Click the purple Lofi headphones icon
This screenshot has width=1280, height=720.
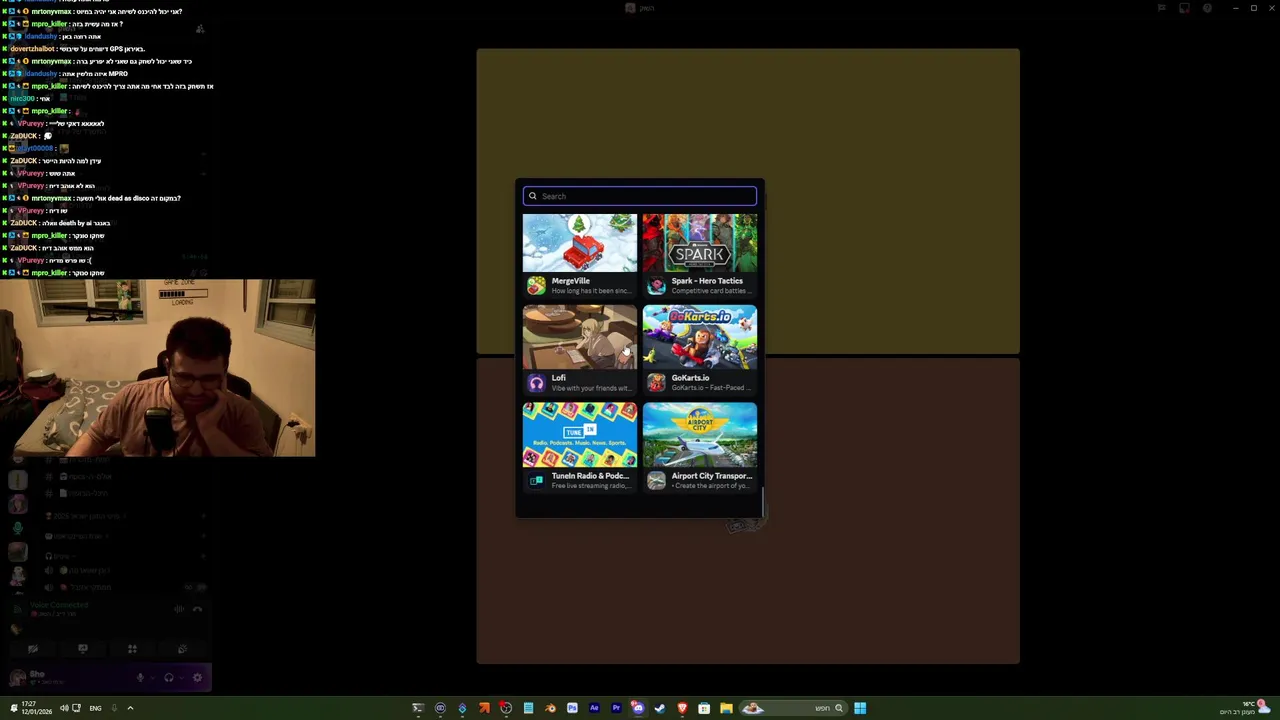[x=537, y=383]
